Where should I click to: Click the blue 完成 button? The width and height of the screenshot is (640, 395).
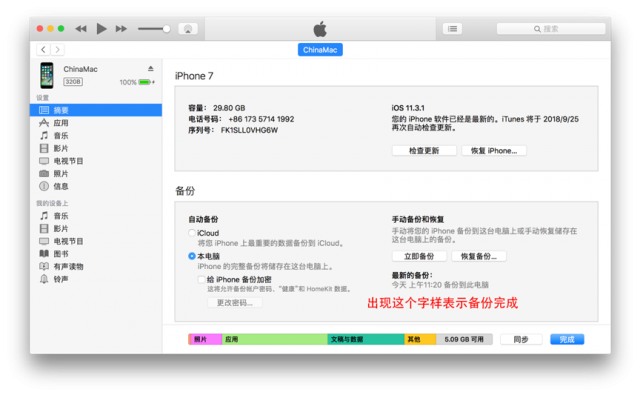(x=567, y=339)
